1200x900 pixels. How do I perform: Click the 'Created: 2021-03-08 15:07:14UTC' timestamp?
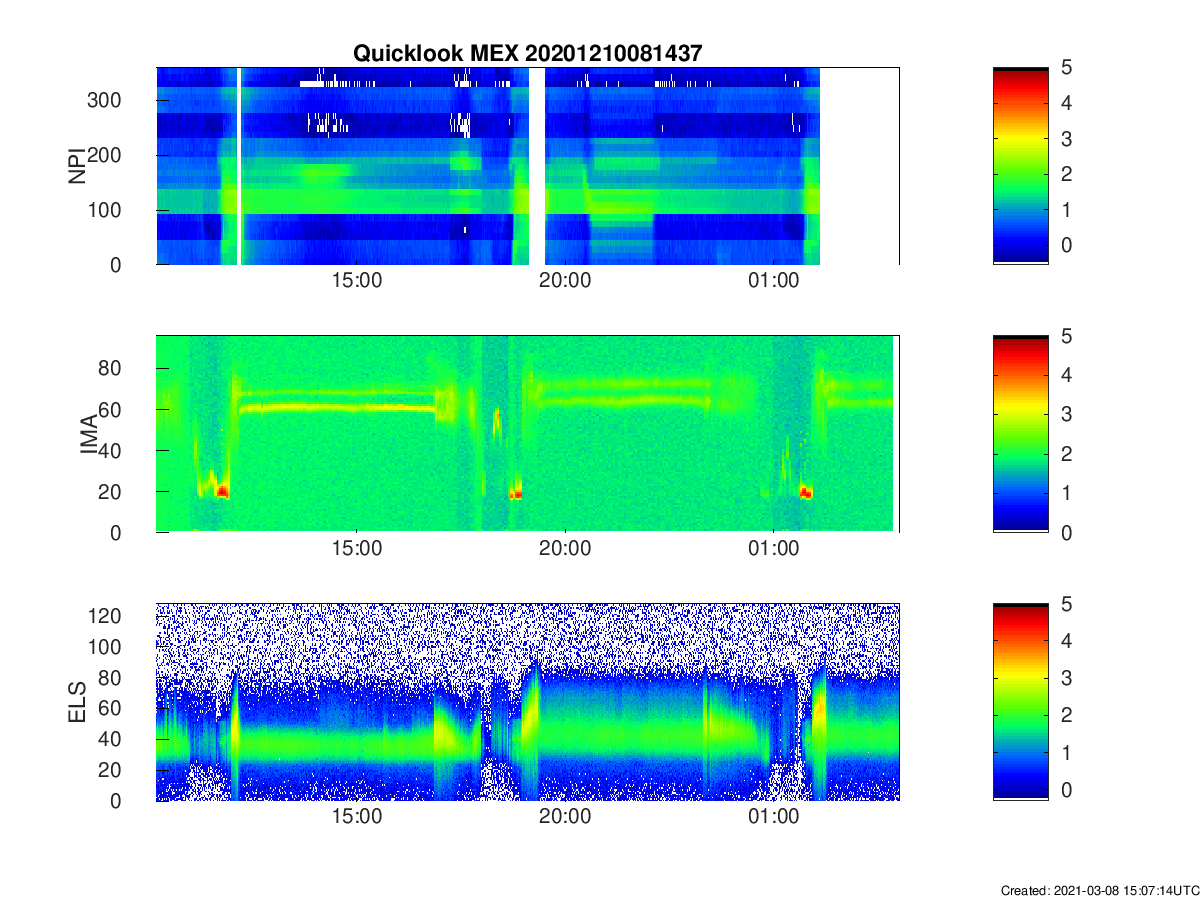coord(1099,890)
